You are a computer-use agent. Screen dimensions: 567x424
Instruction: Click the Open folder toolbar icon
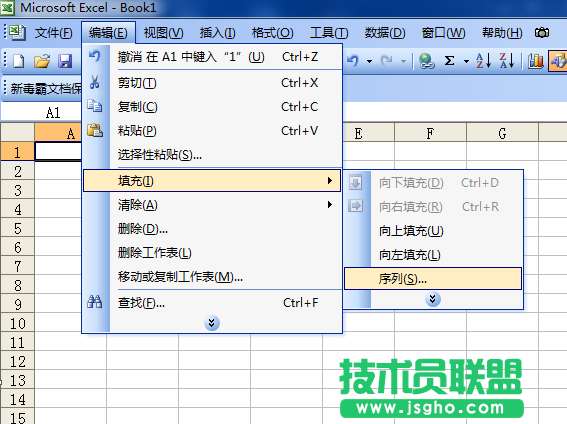click(42, 61)
